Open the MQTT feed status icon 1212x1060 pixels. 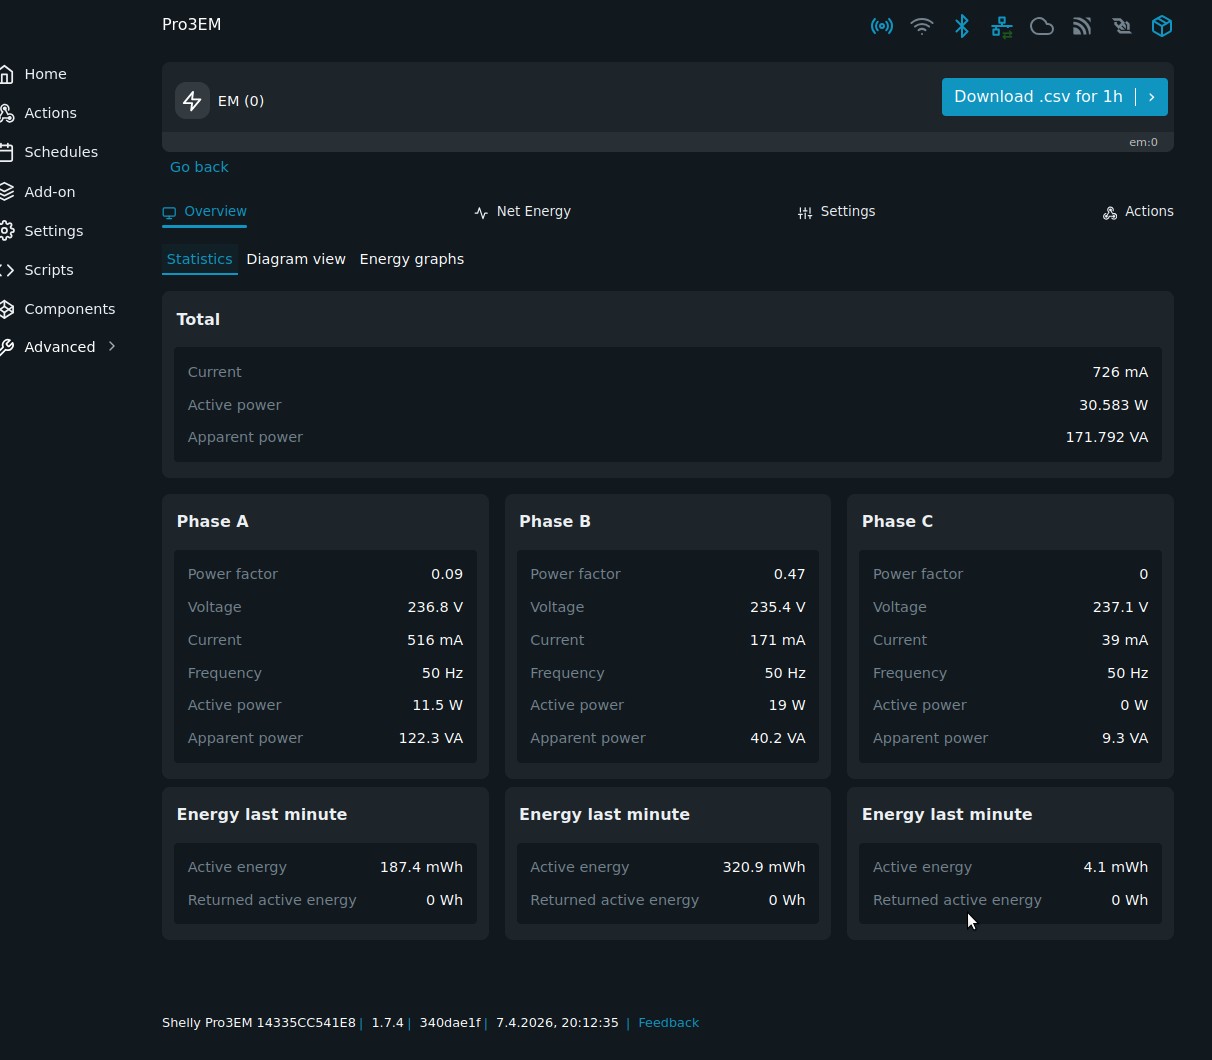[1081, 26]
